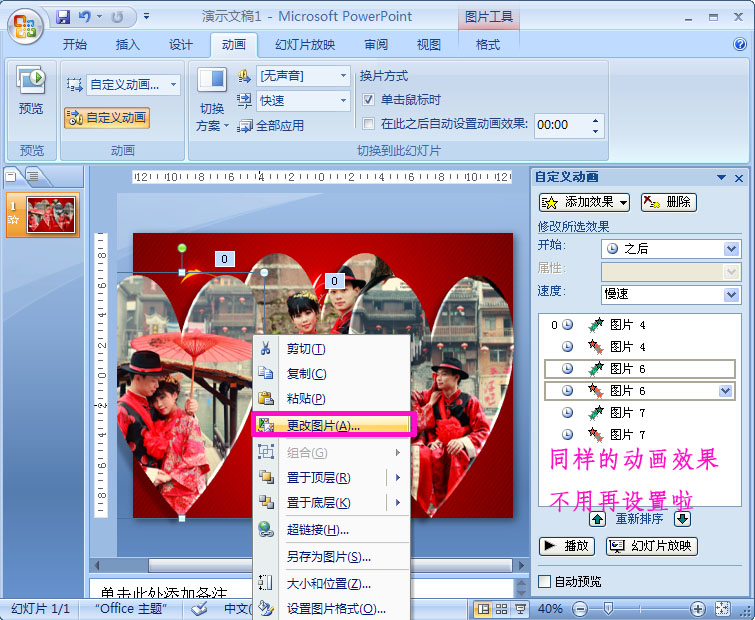This screenshot has height=620, width=755.
Task: Click the 幻灯片放映 button in the task pane
Action: (x=651, y=546)
